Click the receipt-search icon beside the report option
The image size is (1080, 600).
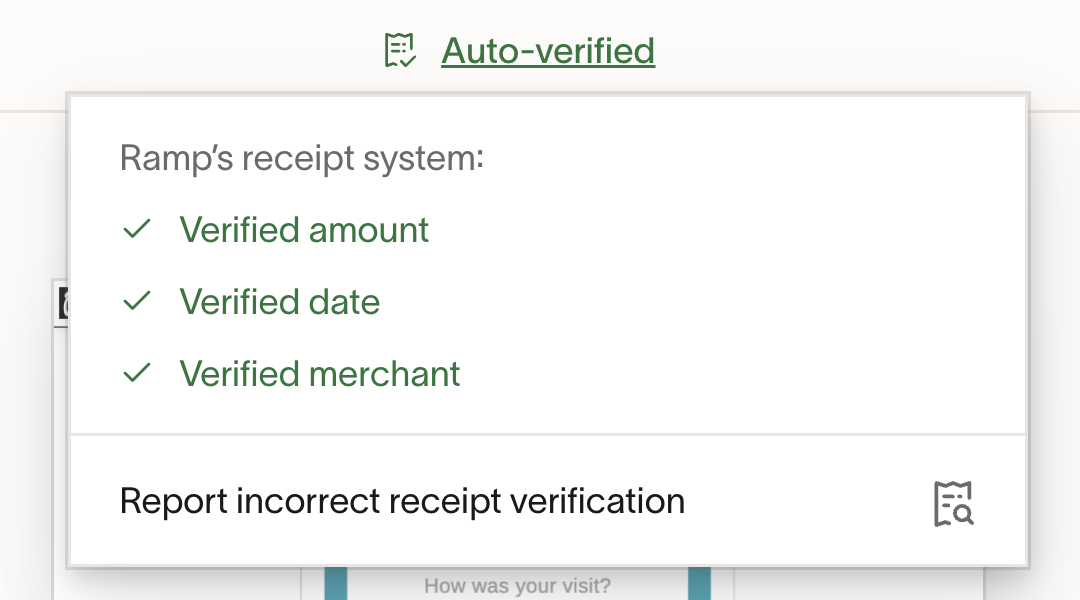[953, 501]
